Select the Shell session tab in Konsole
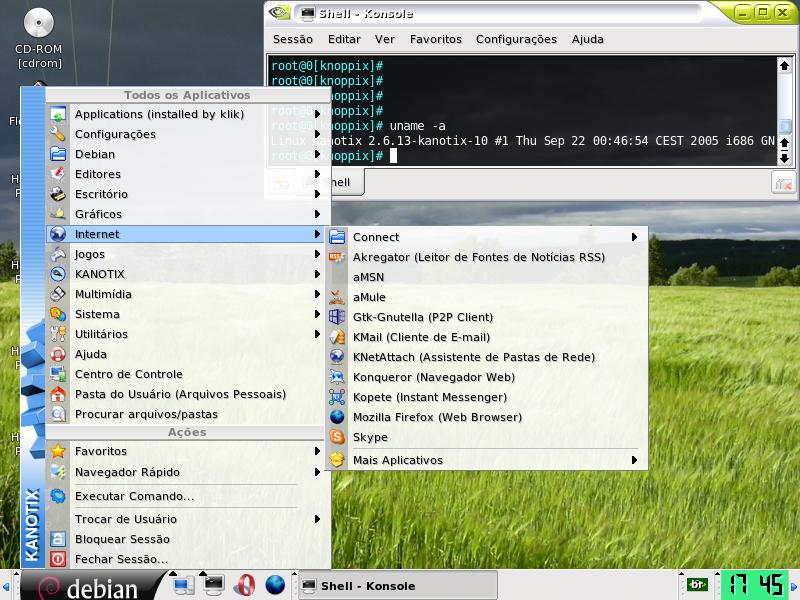 (x=337, y=183)
